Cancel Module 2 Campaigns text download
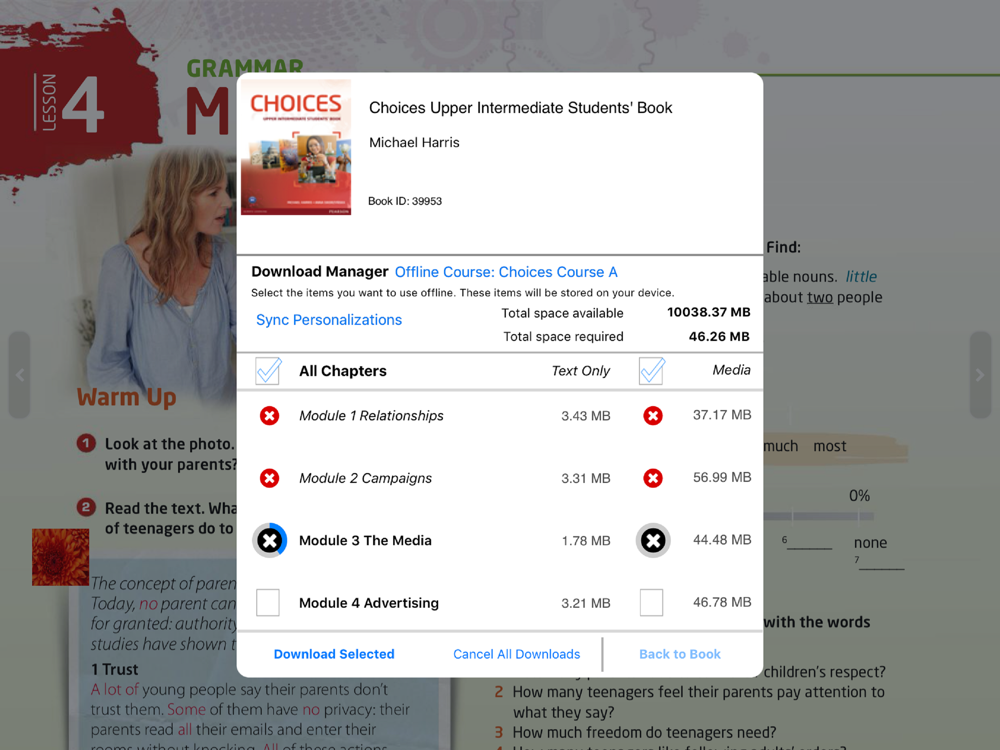 [269, 478]
